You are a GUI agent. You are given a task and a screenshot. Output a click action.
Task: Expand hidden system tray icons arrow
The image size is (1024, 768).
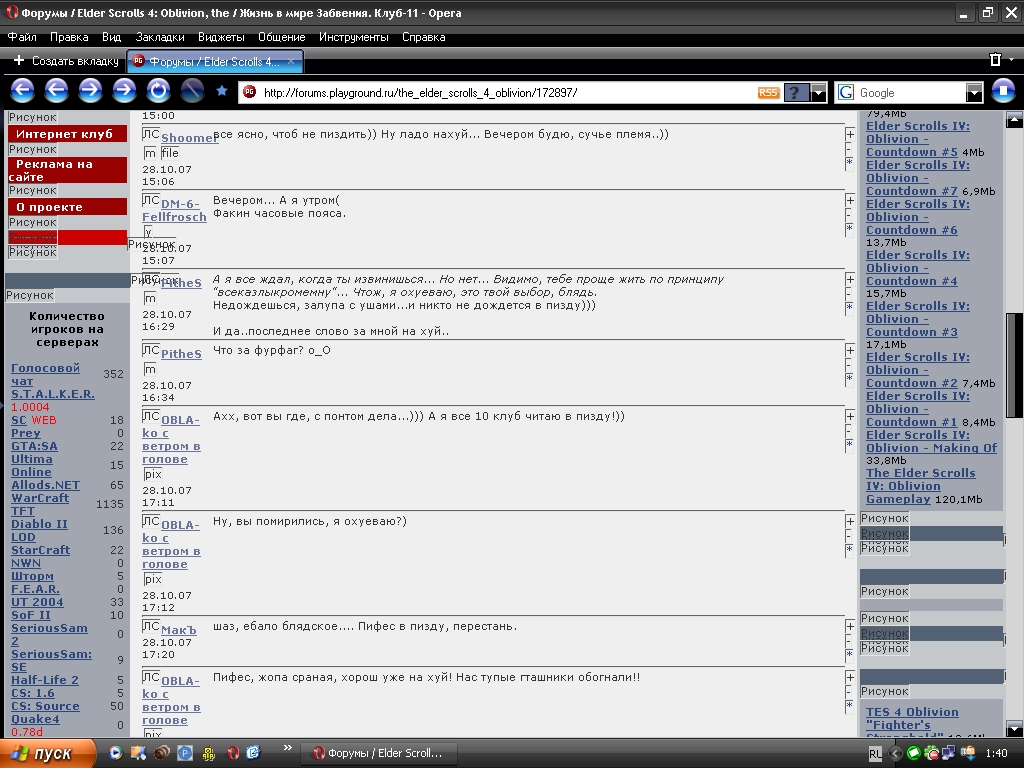pos(895,754)
